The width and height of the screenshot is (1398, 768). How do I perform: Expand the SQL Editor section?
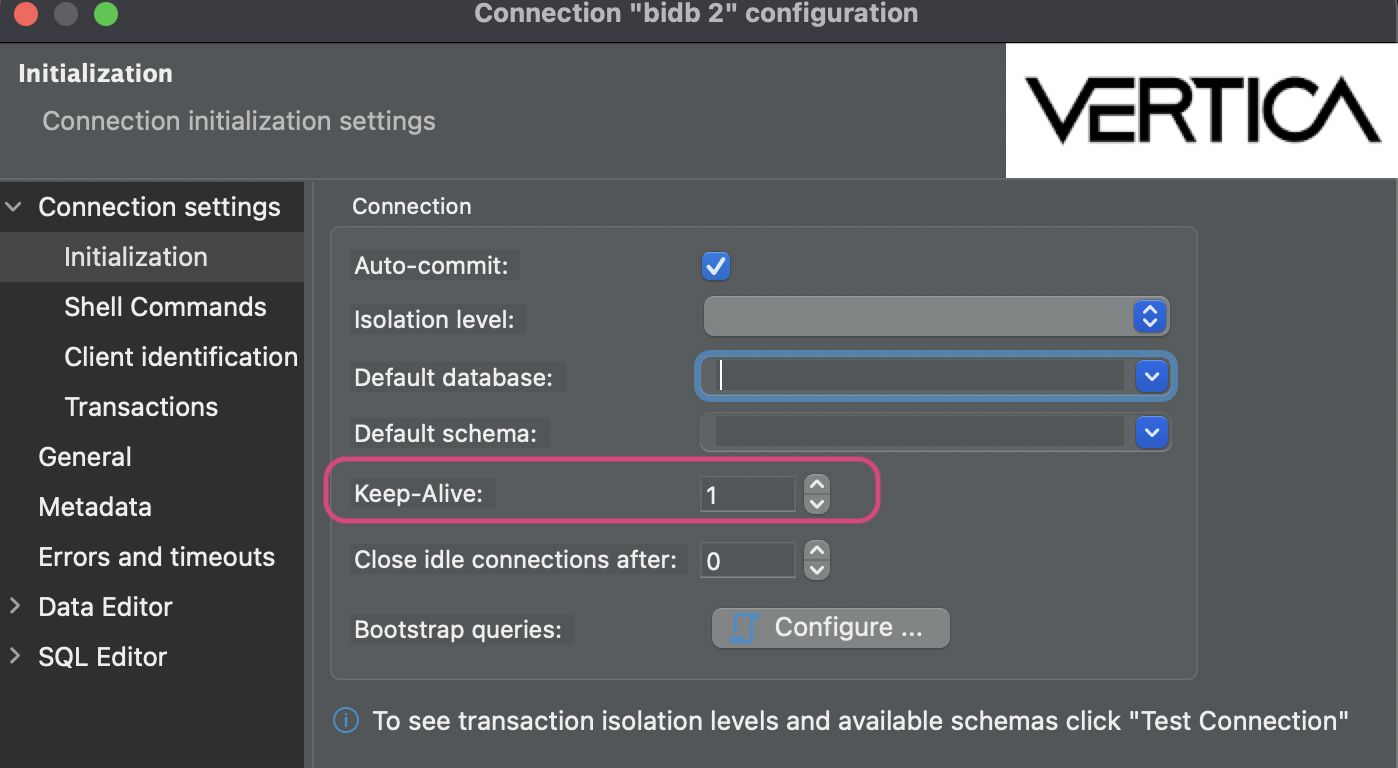[x=14, y=656]
